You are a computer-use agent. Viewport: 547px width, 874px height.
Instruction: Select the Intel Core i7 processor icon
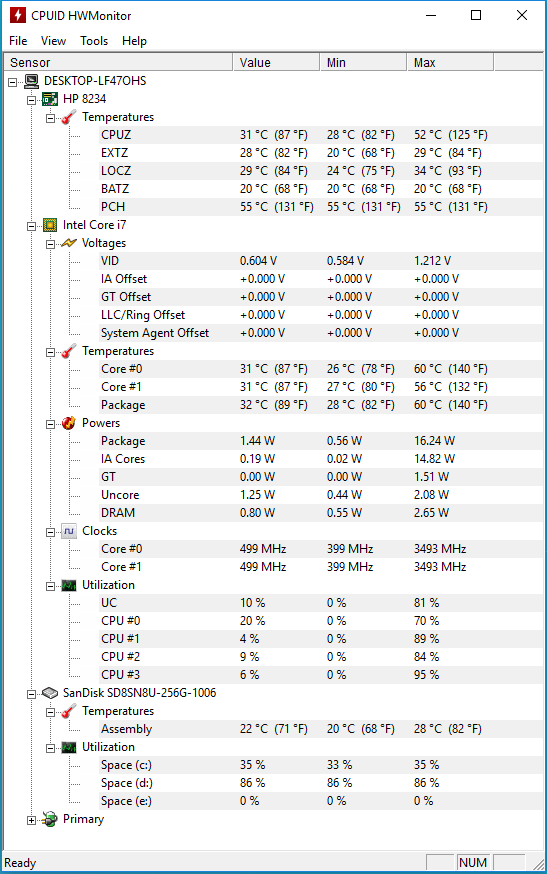pos(50,225)
